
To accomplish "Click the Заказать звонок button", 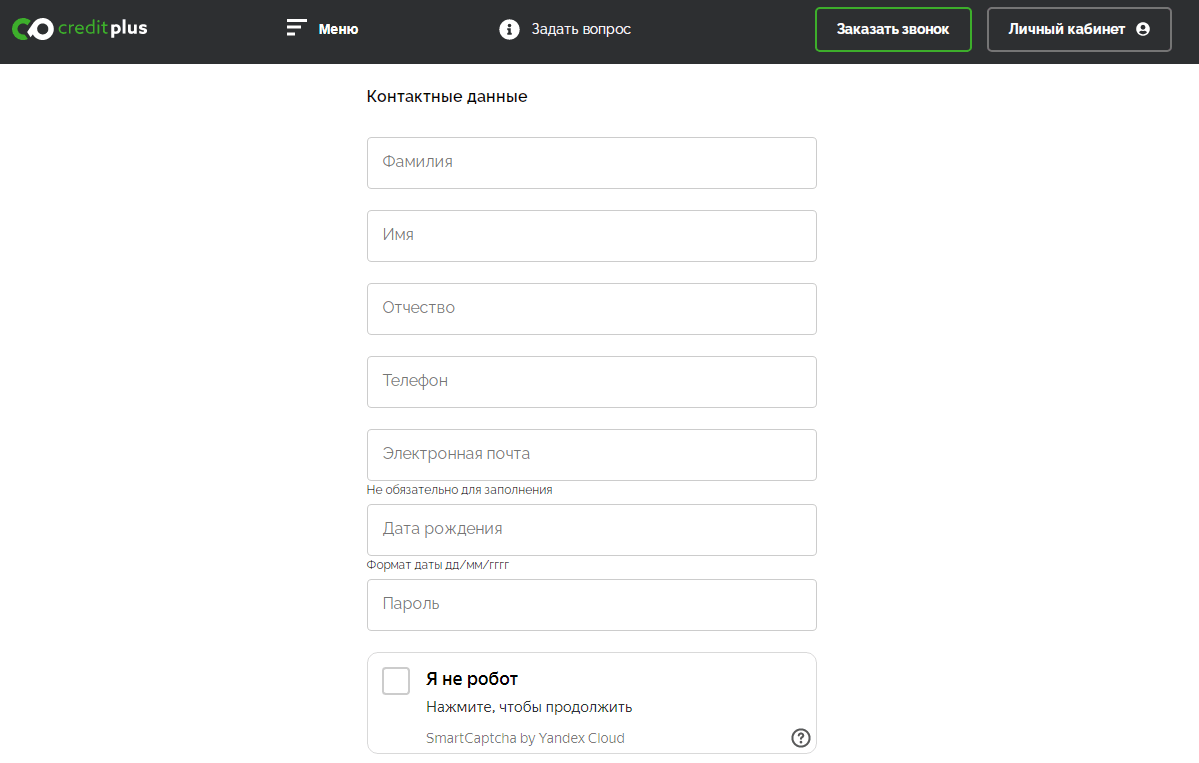I will (893, 29).
